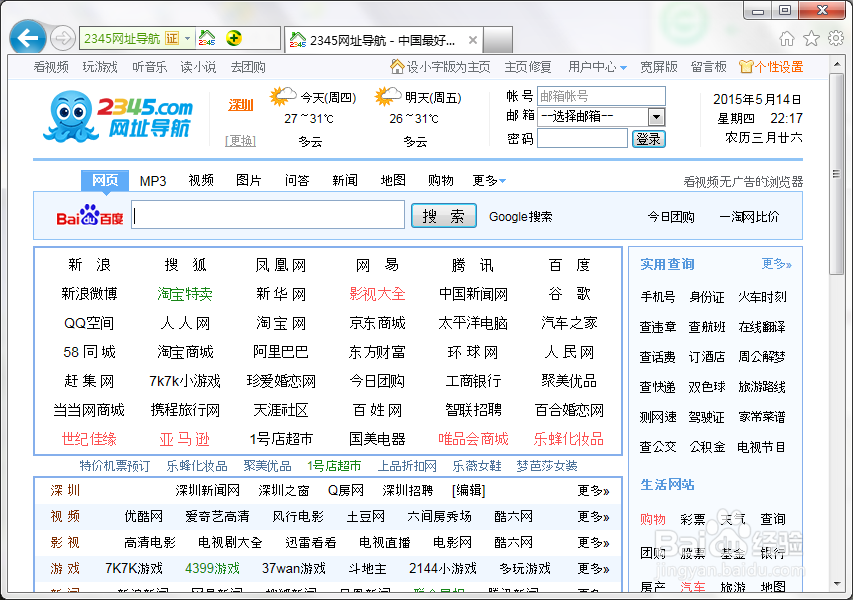The width and height of the screenshot is (853, 600).
Task: Click the Google搜索 link
Action: [x=520, y=217]
